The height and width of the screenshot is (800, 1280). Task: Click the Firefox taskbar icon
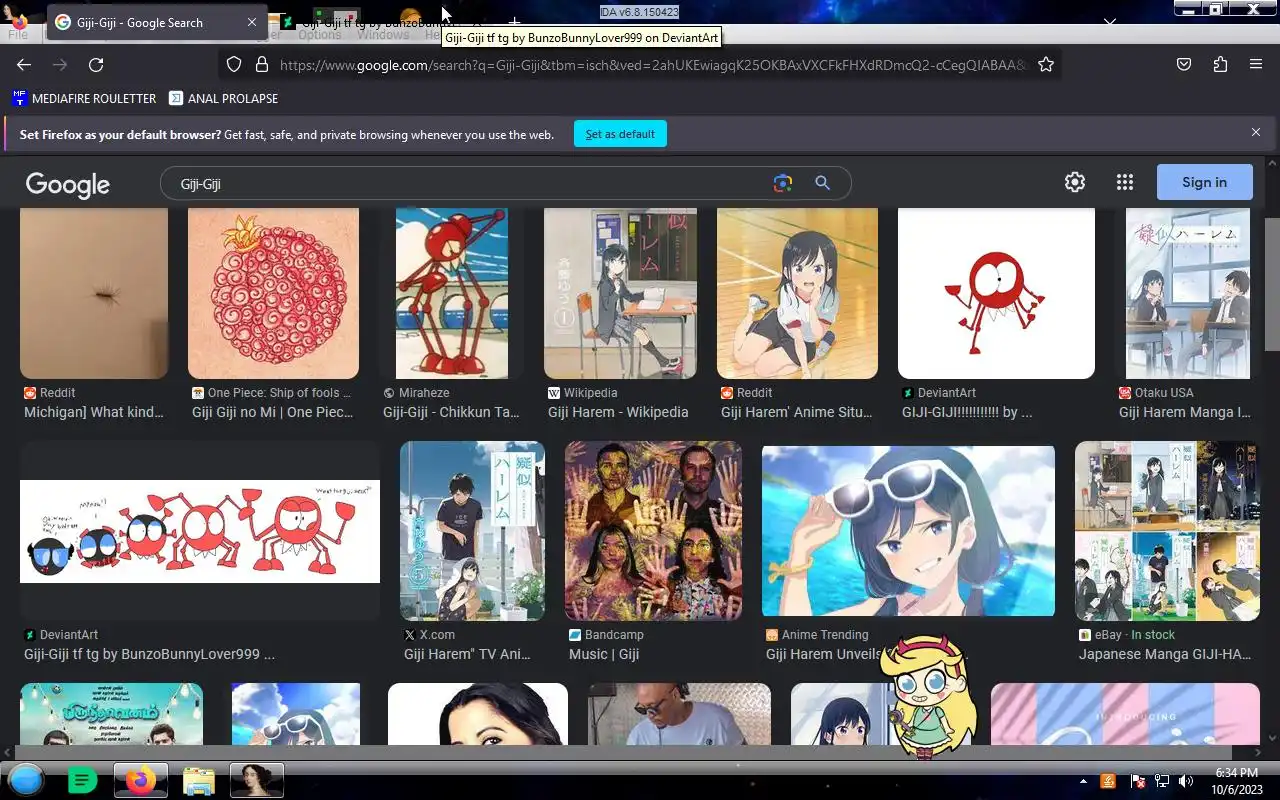tap(140, 780)
